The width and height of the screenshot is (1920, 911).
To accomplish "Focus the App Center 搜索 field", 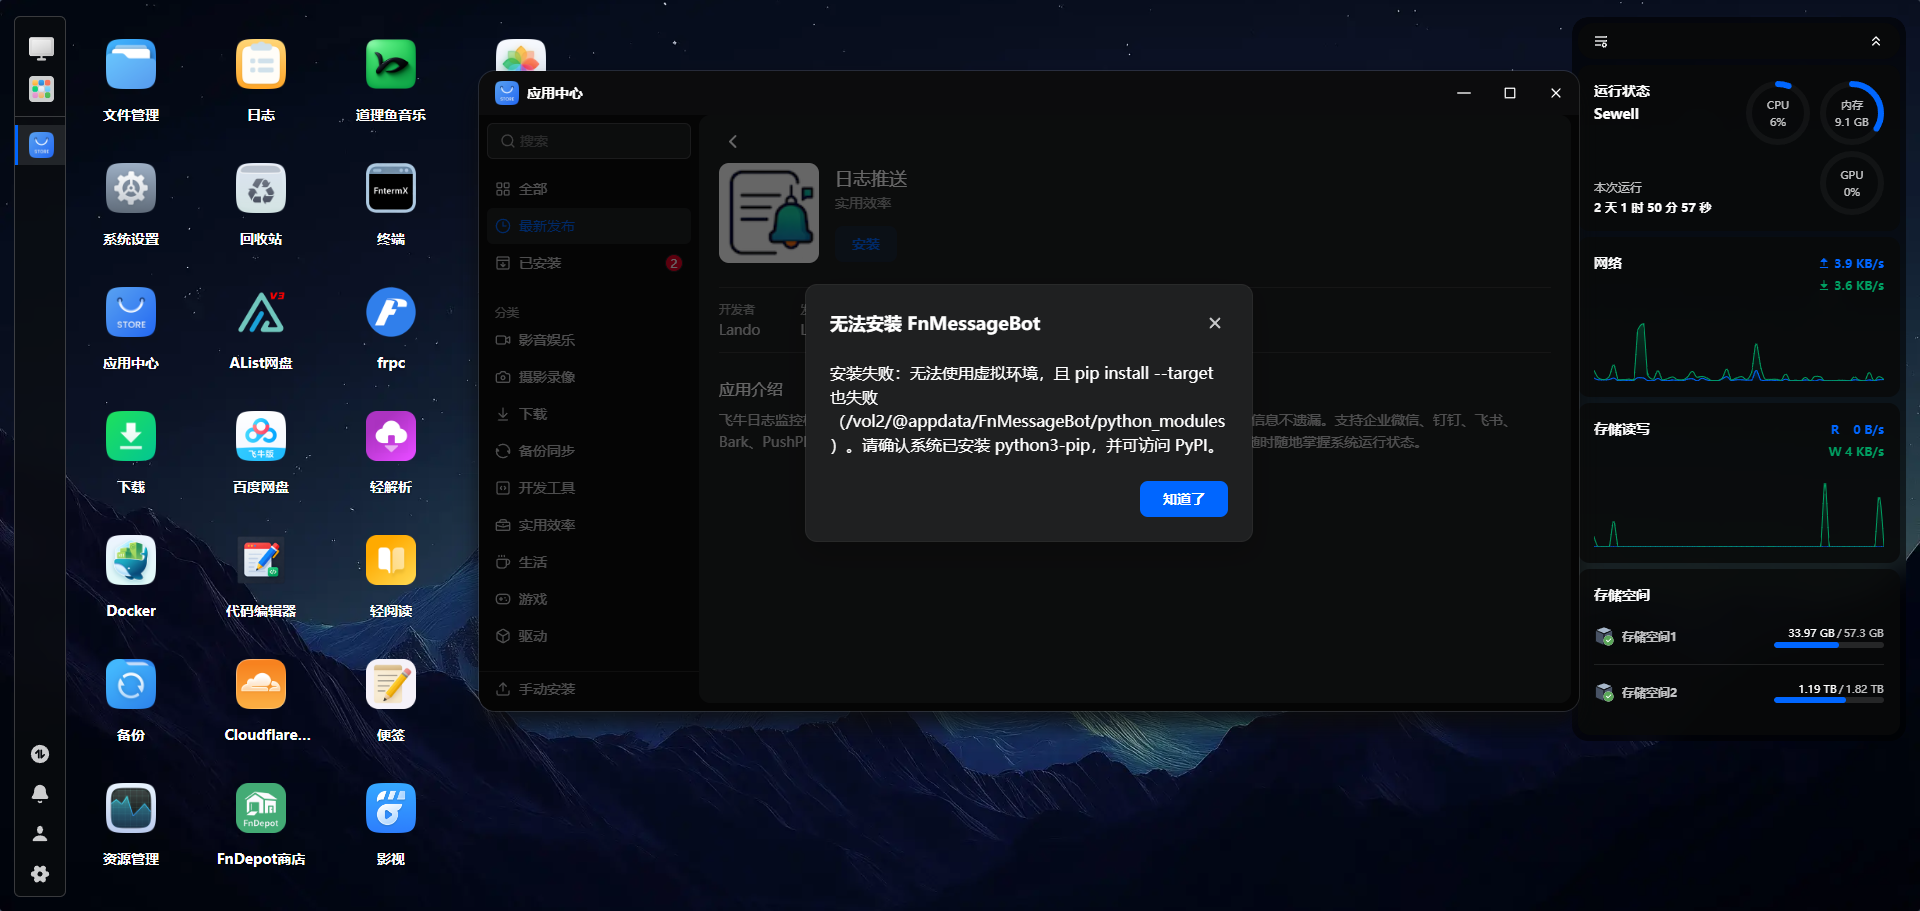I will coord(589,141).
